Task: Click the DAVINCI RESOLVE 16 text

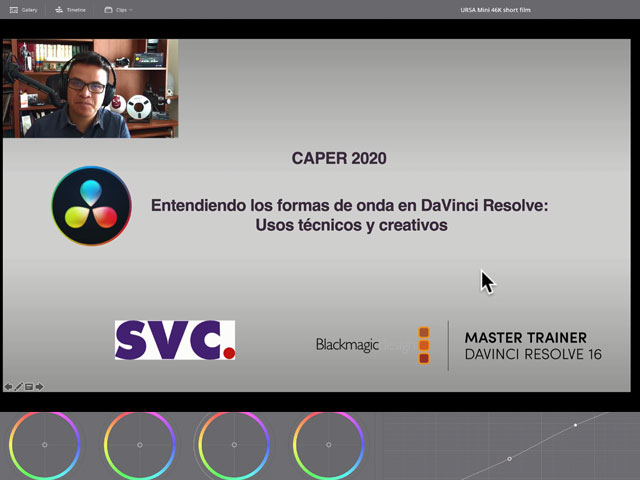Action: click(533, 354)
